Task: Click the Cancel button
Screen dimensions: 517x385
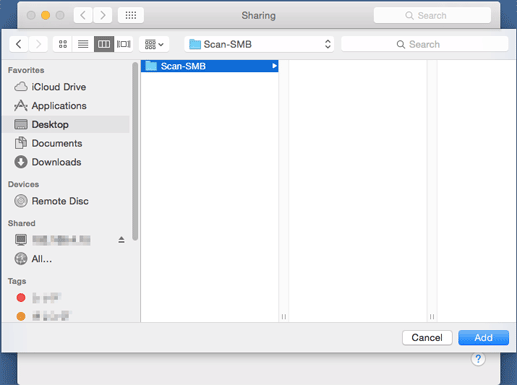Action: click(x=427, y=338)
